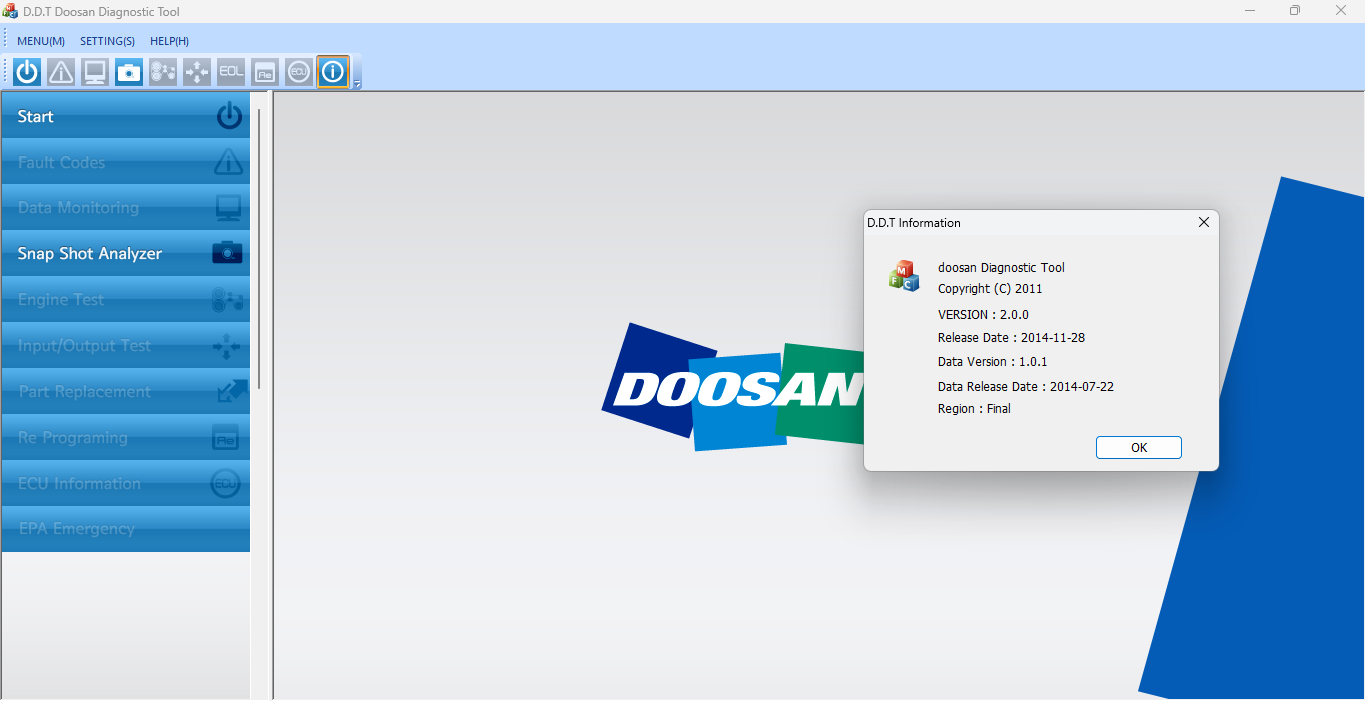Click the highlighted Information toolbar icon

pyautogui.click(x=333, y=72)
